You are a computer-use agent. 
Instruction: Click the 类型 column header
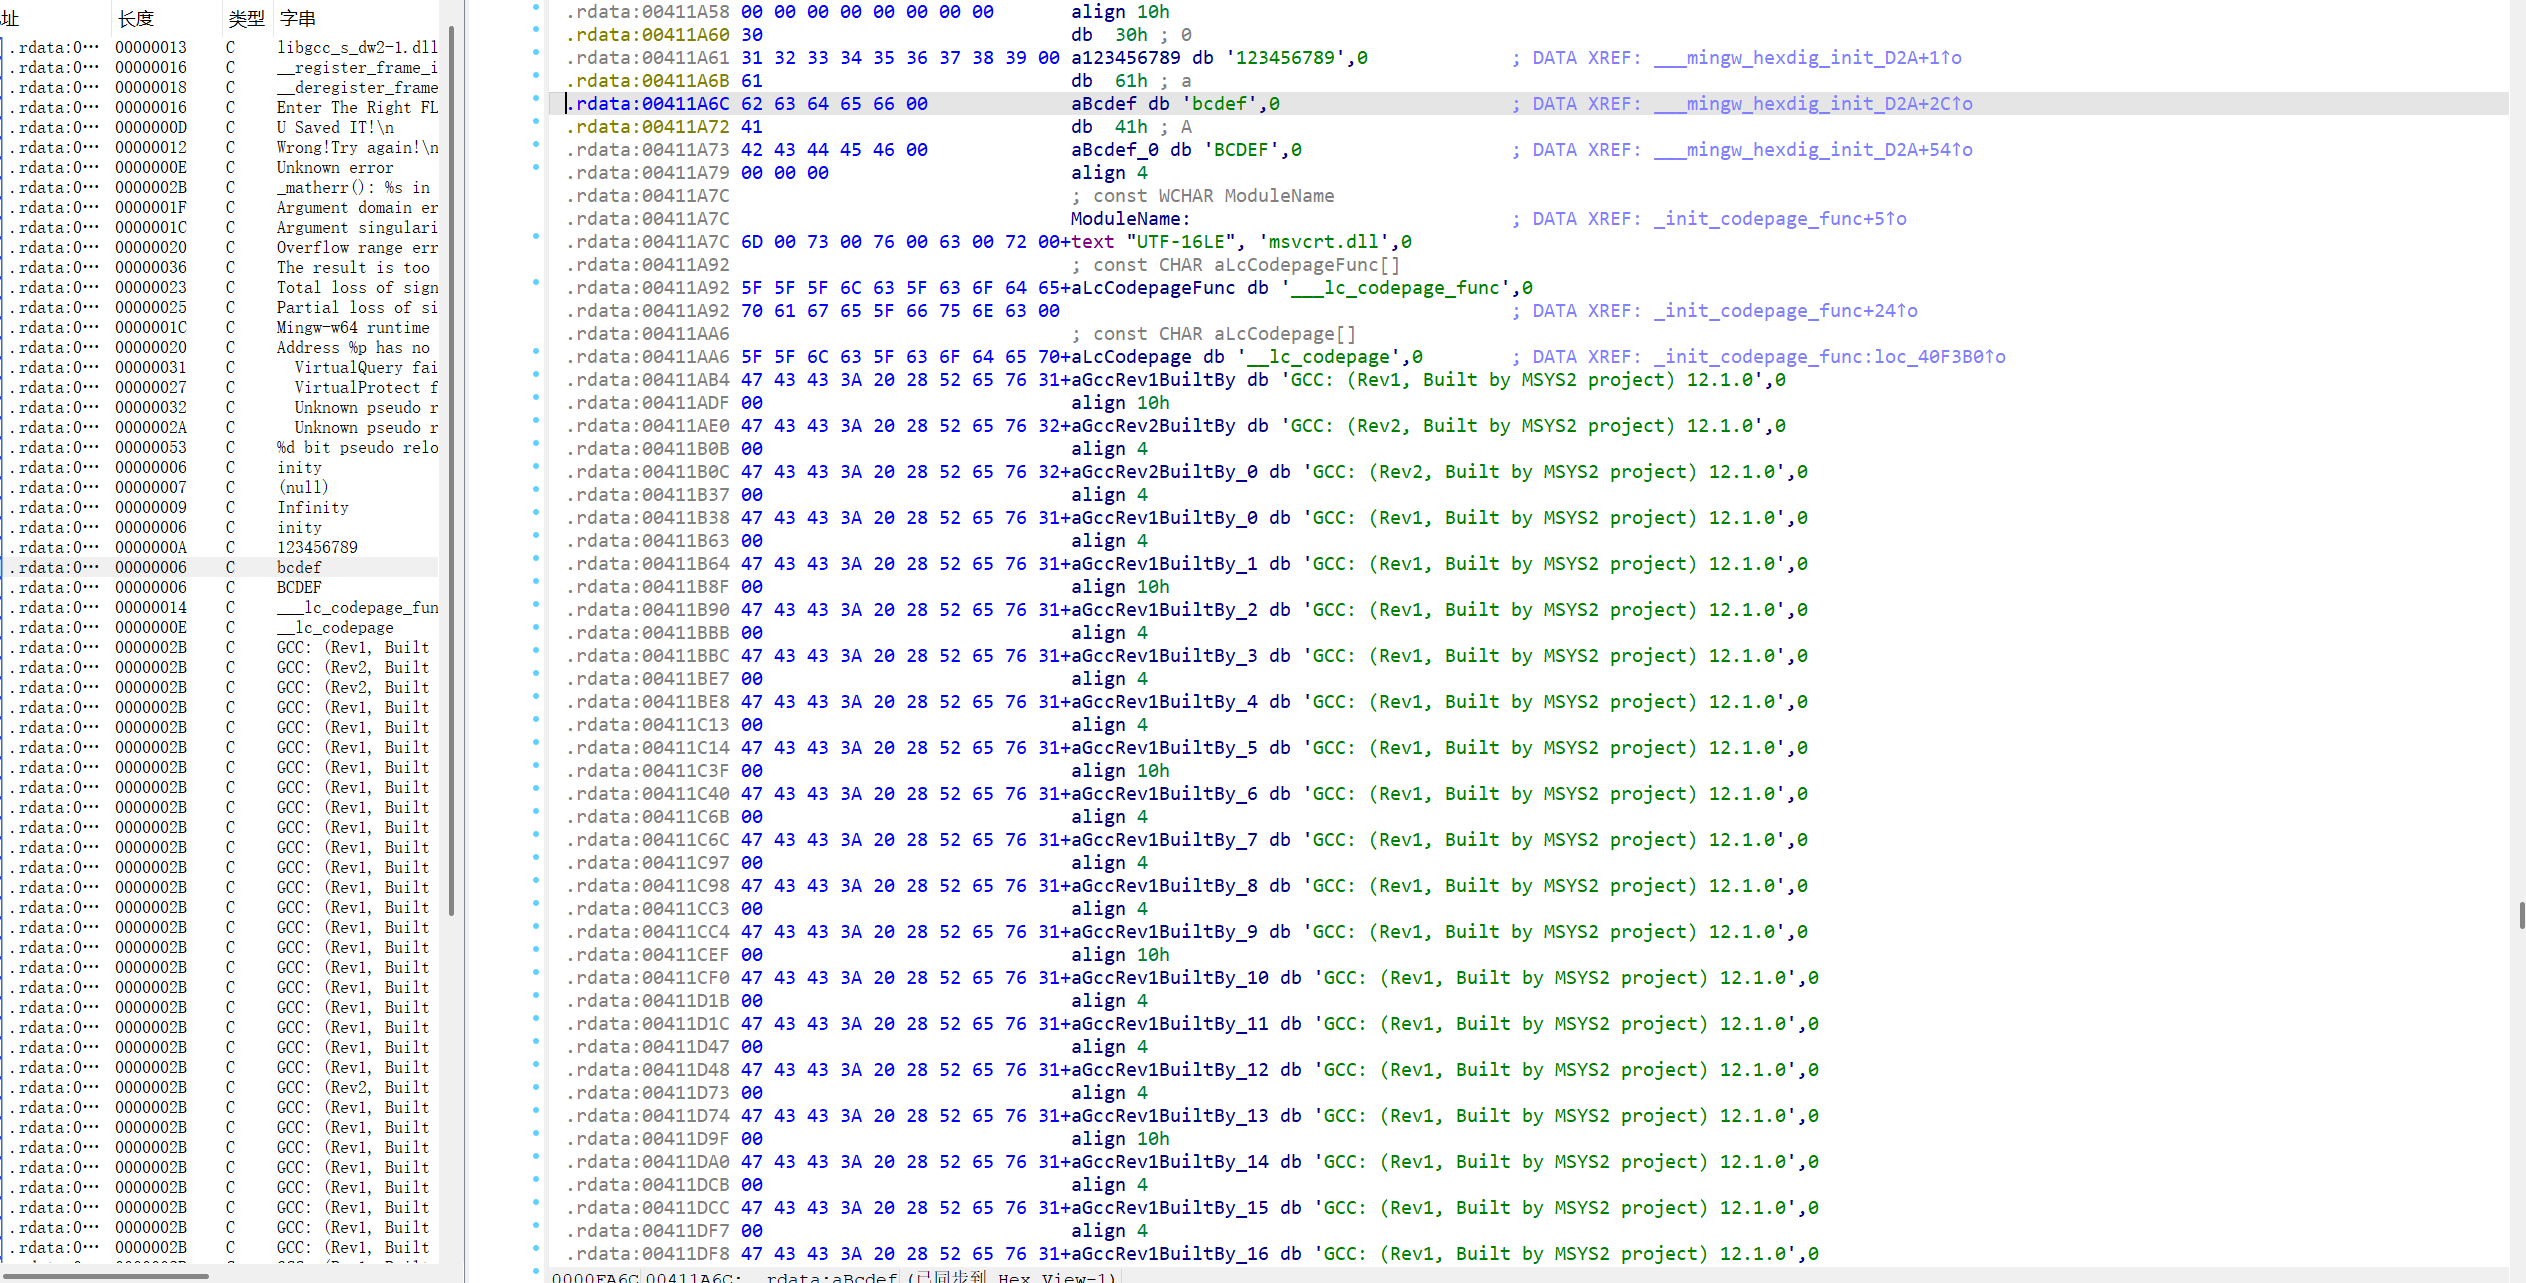coord(245,18)
